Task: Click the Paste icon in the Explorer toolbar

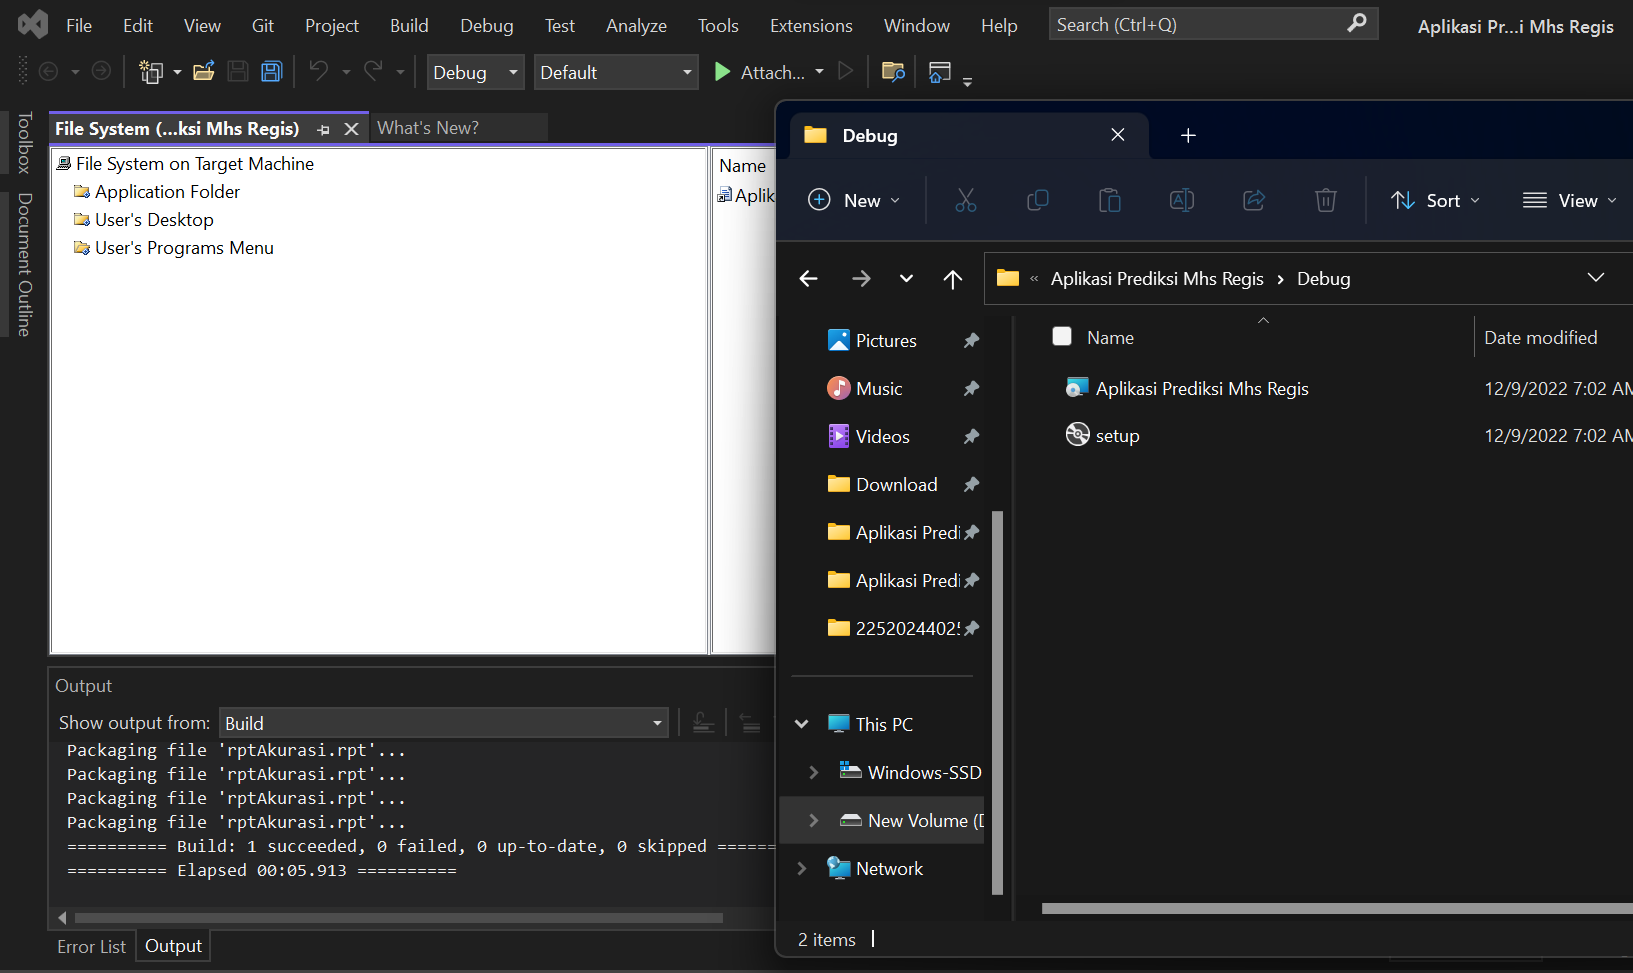Action: pyautogui.click(x=1110, y=200)
